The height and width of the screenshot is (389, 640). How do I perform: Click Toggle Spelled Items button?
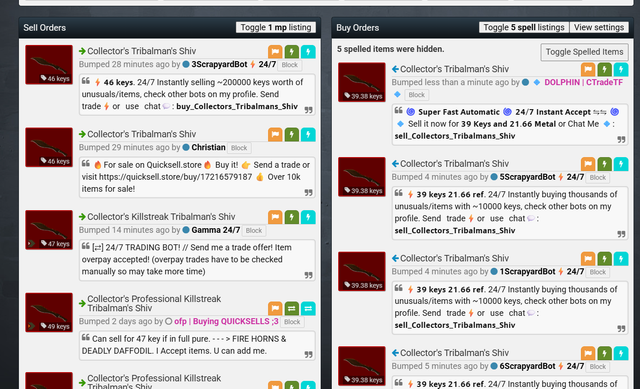pyautogui.click(x=584, y=52)
